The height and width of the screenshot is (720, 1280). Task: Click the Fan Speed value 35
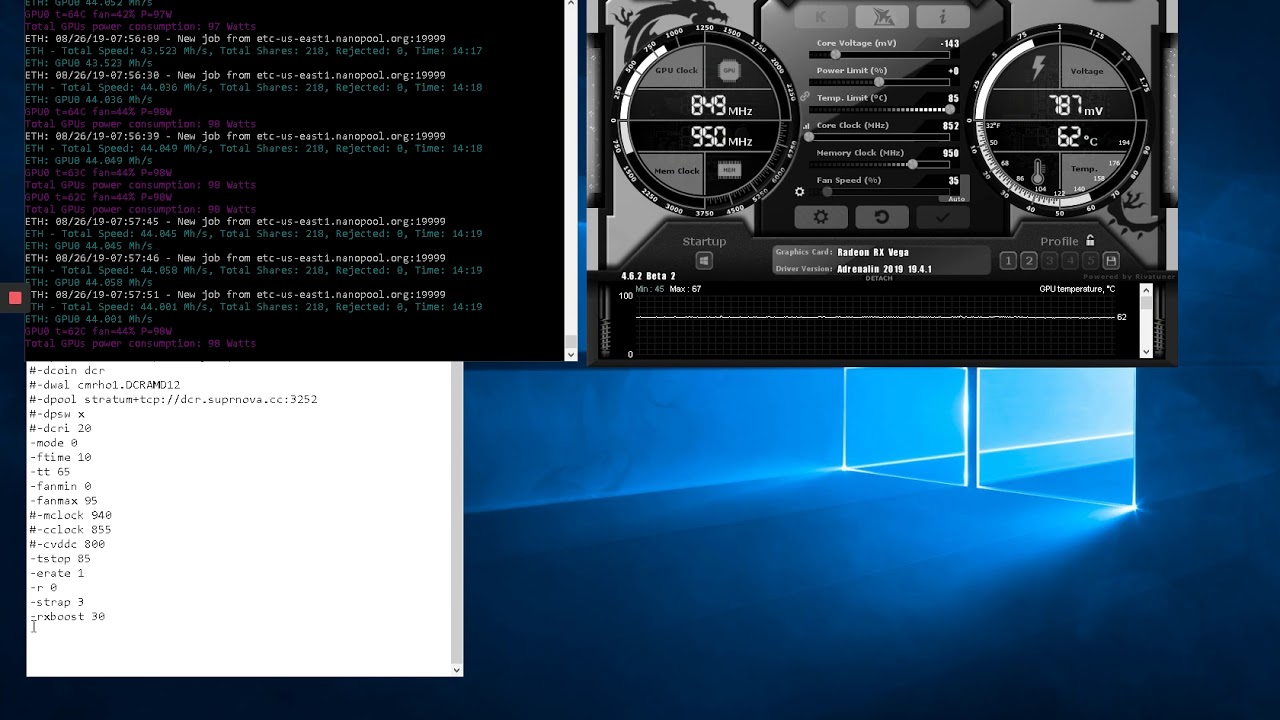pos(954,181)
